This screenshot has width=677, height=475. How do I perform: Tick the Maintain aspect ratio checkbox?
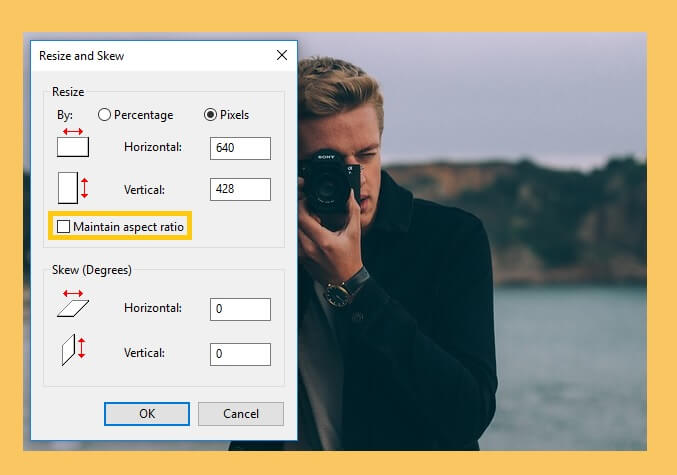(63, 226)
